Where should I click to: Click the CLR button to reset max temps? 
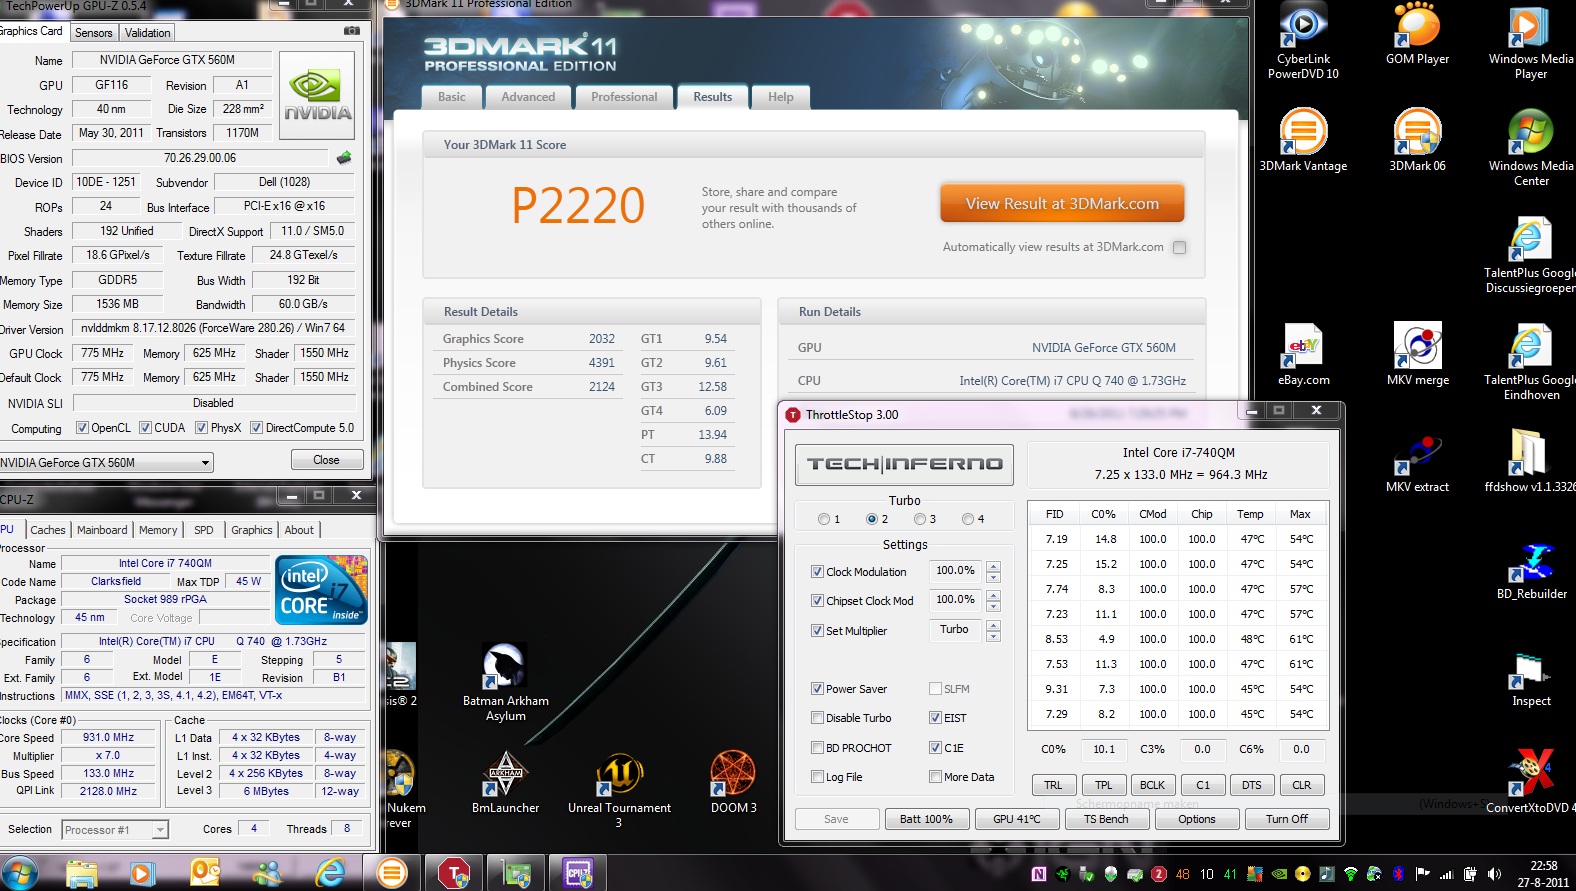click(1302, 785)
